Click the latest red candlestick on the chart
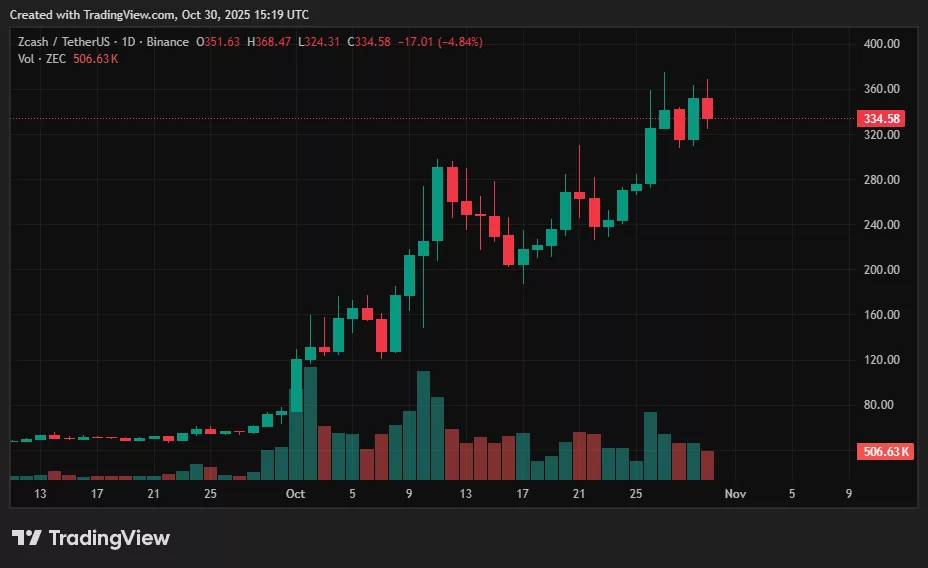This screenshot has width=928, height=568. tap(707, 108)
